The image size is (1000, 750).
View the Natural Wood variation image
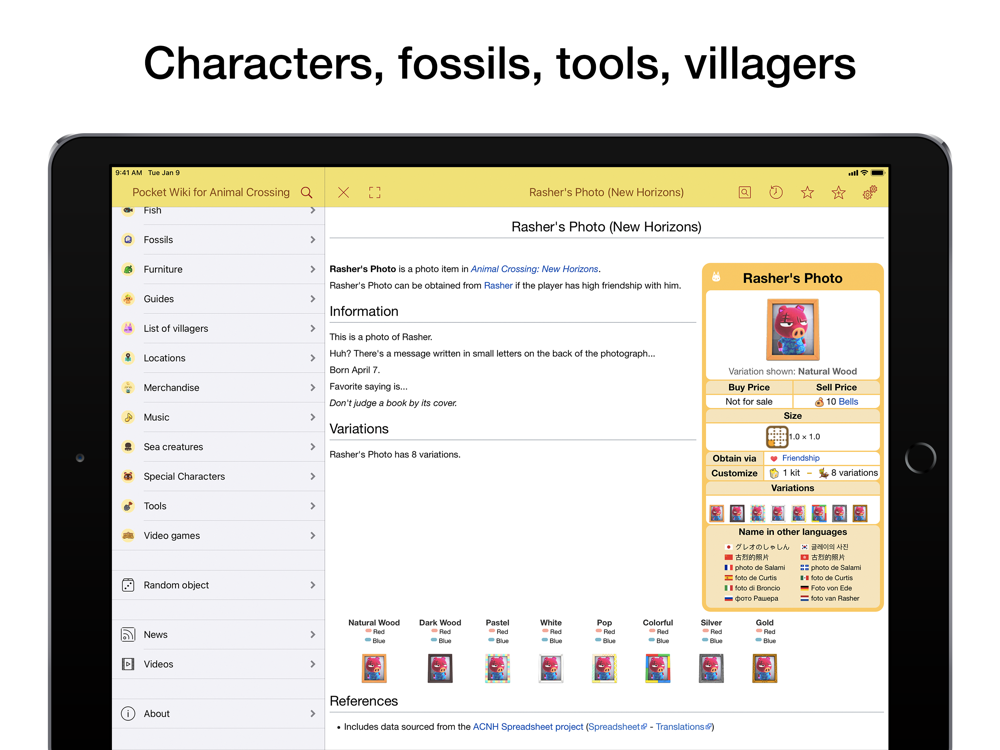tap(374, 668)
